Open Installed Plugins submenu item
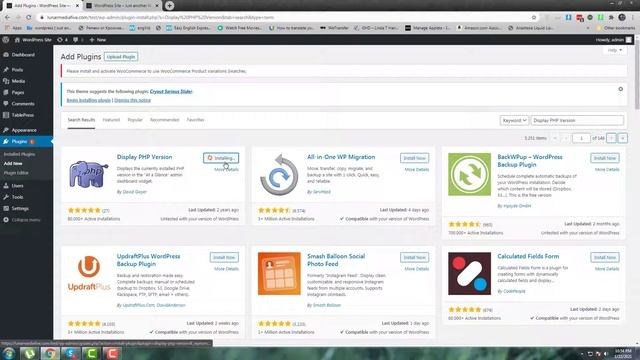 (19, 154)
